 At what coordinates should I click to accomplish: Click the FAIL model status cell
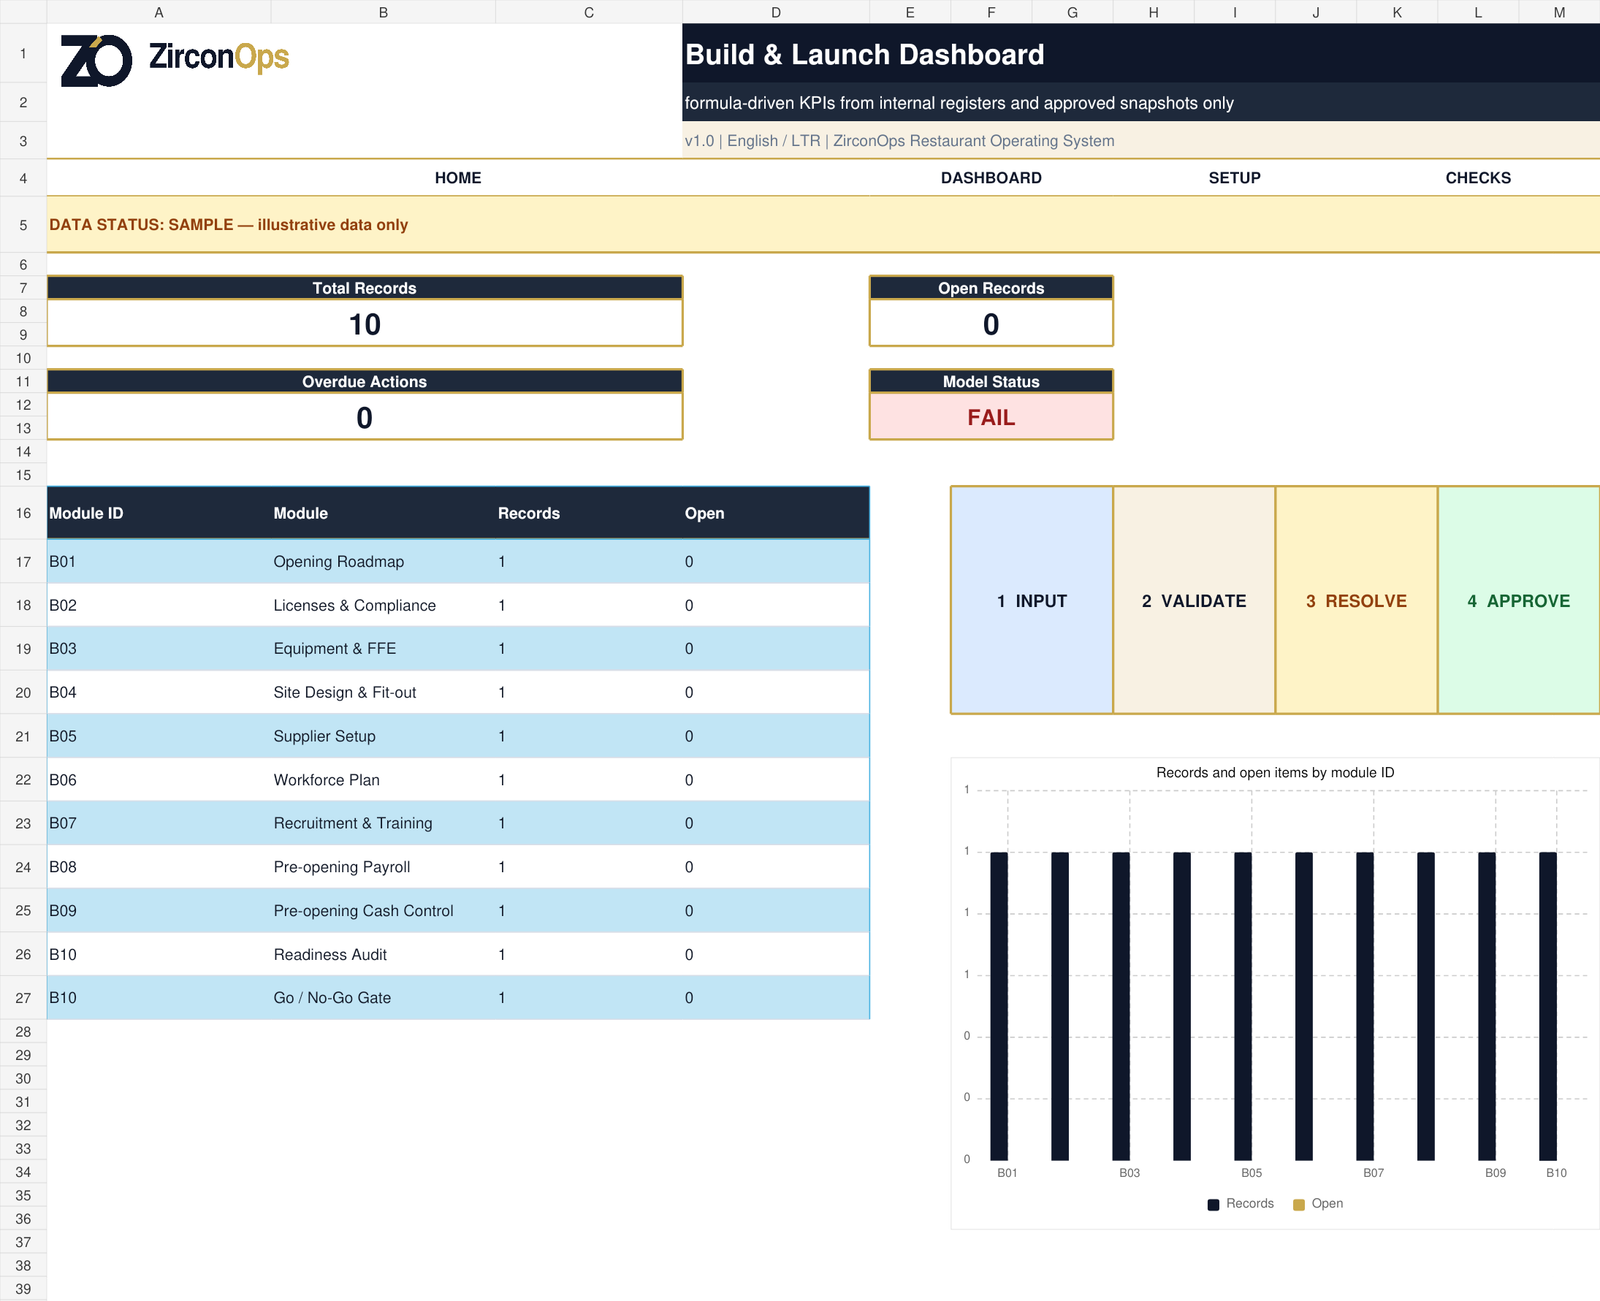(x=991, y=417)
